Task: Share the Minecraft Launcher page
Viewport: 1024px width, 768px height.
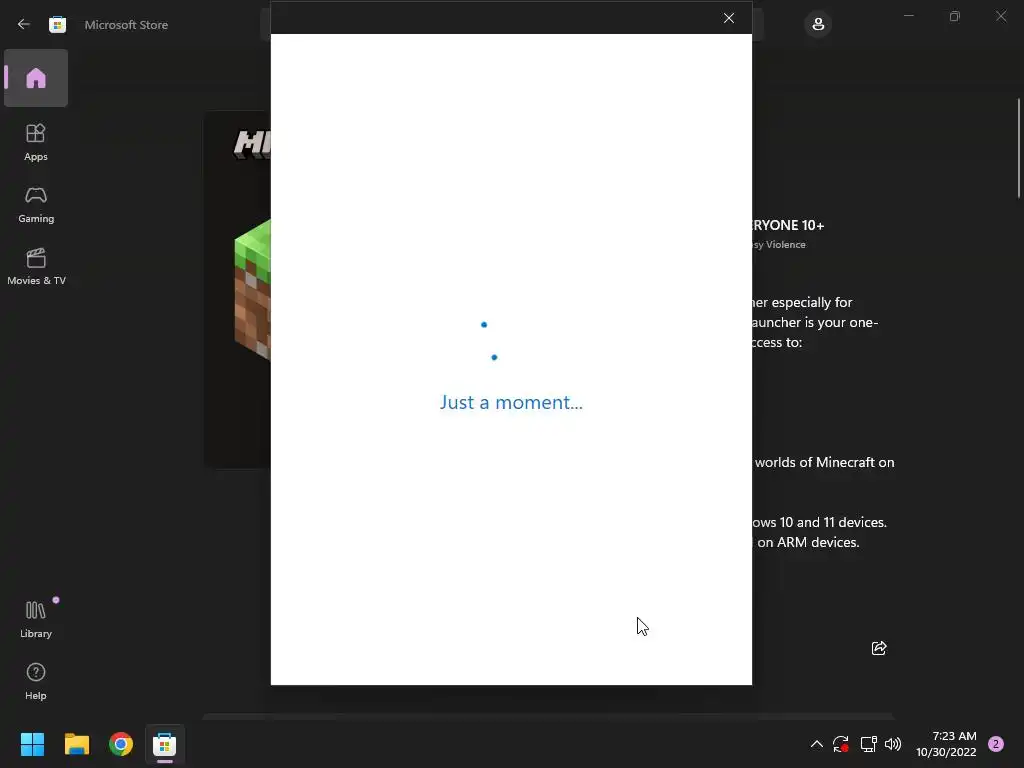Action: coord(879,648)
